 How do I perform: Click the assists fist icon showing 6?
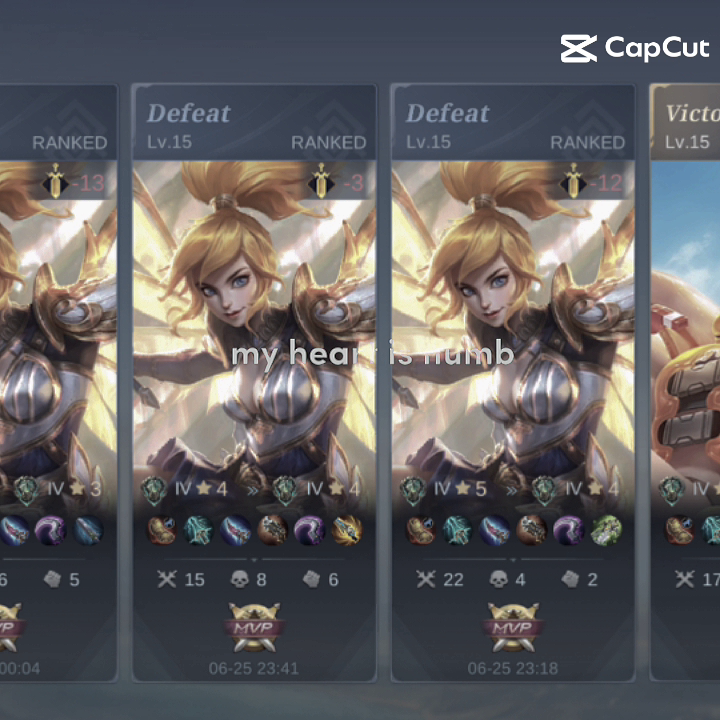click(311, 579)
